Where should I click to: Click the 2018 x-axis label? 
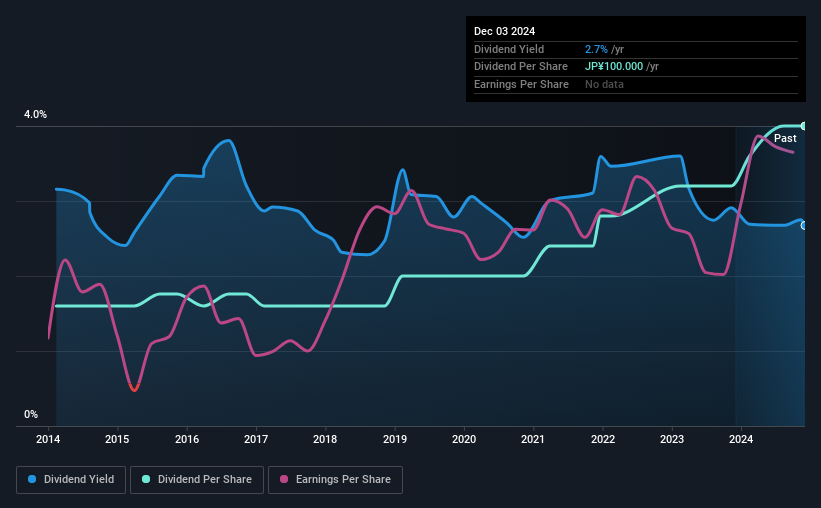(x=325, y=439)
